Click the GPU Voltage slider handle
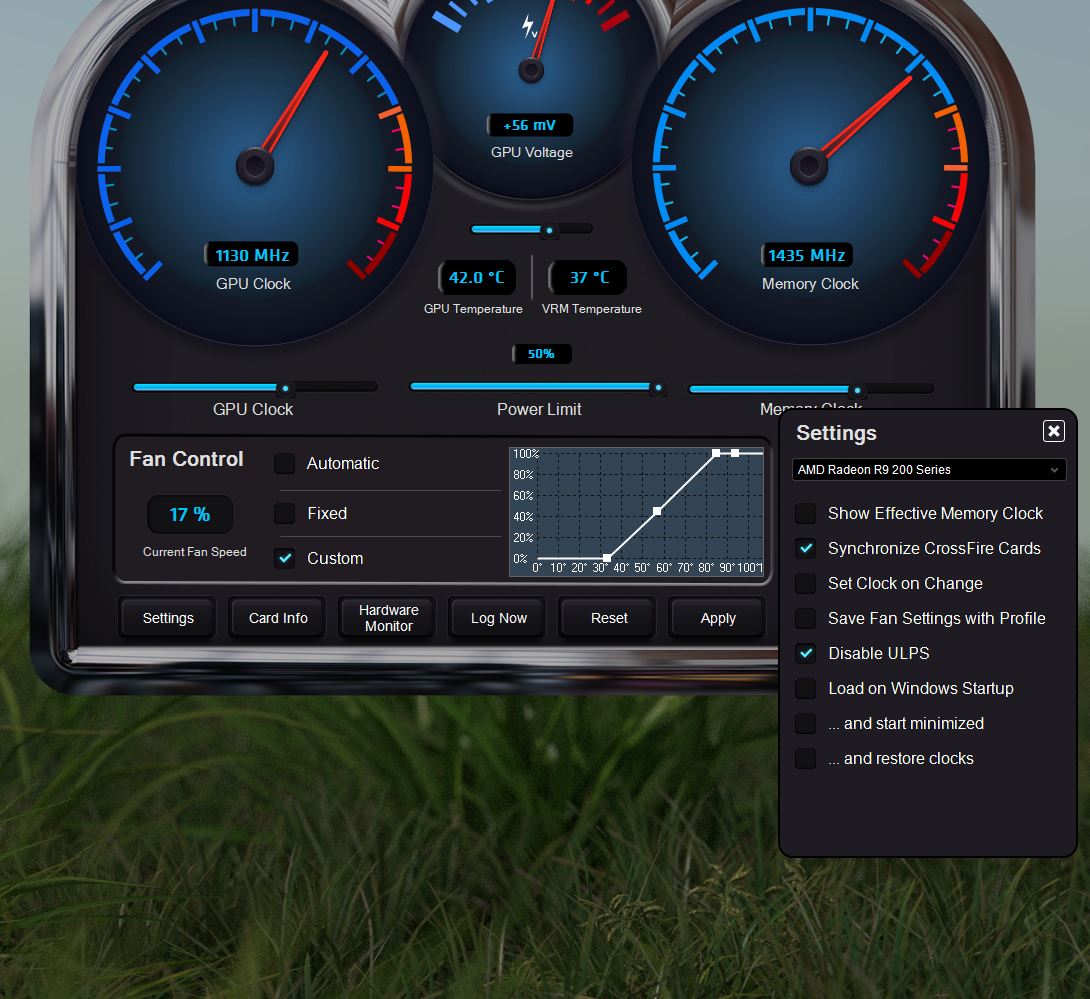Viewport: 1090px width, 999px height. tap(549, 230)
